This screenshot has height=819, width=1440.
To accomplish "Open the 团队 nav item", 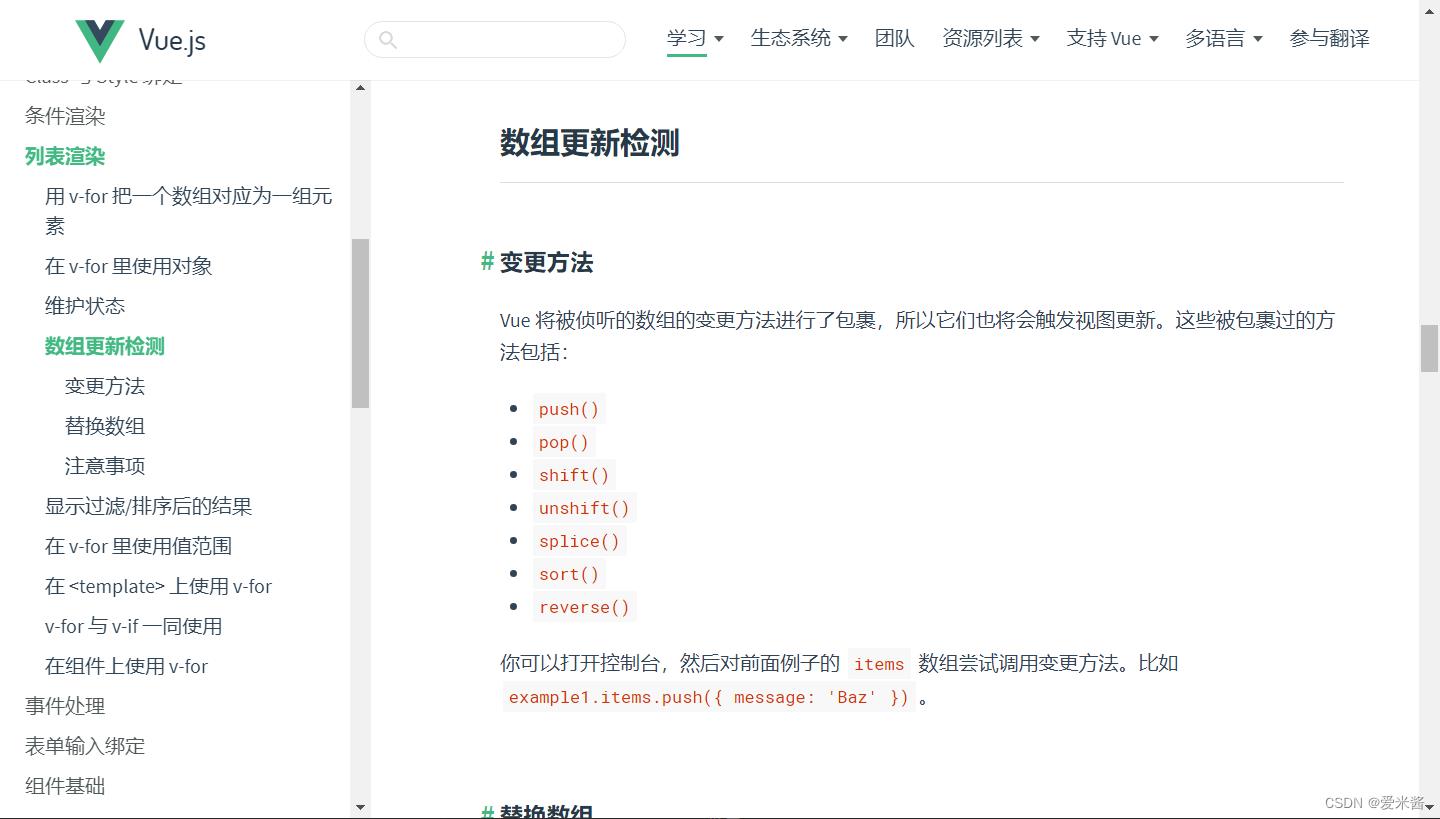I will pos(895,39).
